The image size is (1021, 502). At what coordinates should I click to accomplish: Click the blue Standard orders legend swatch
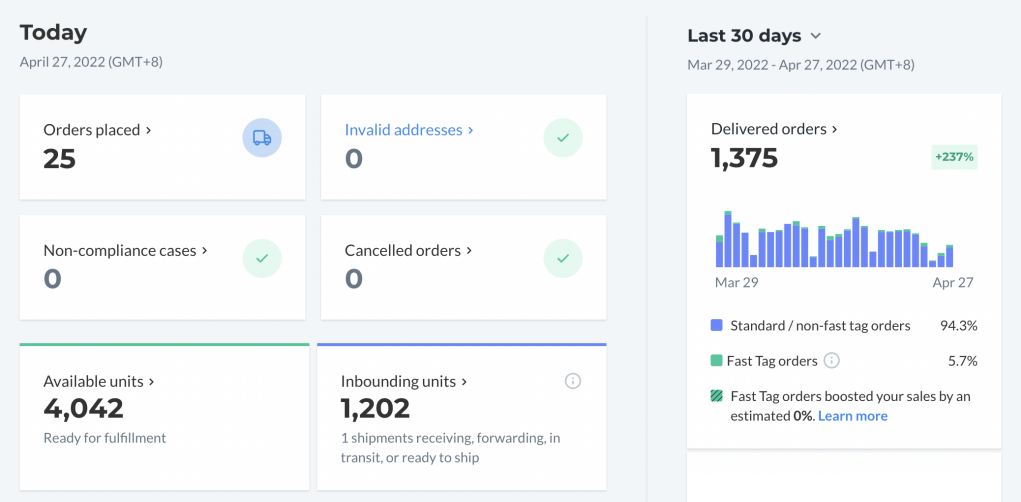(x=717, y=326)
